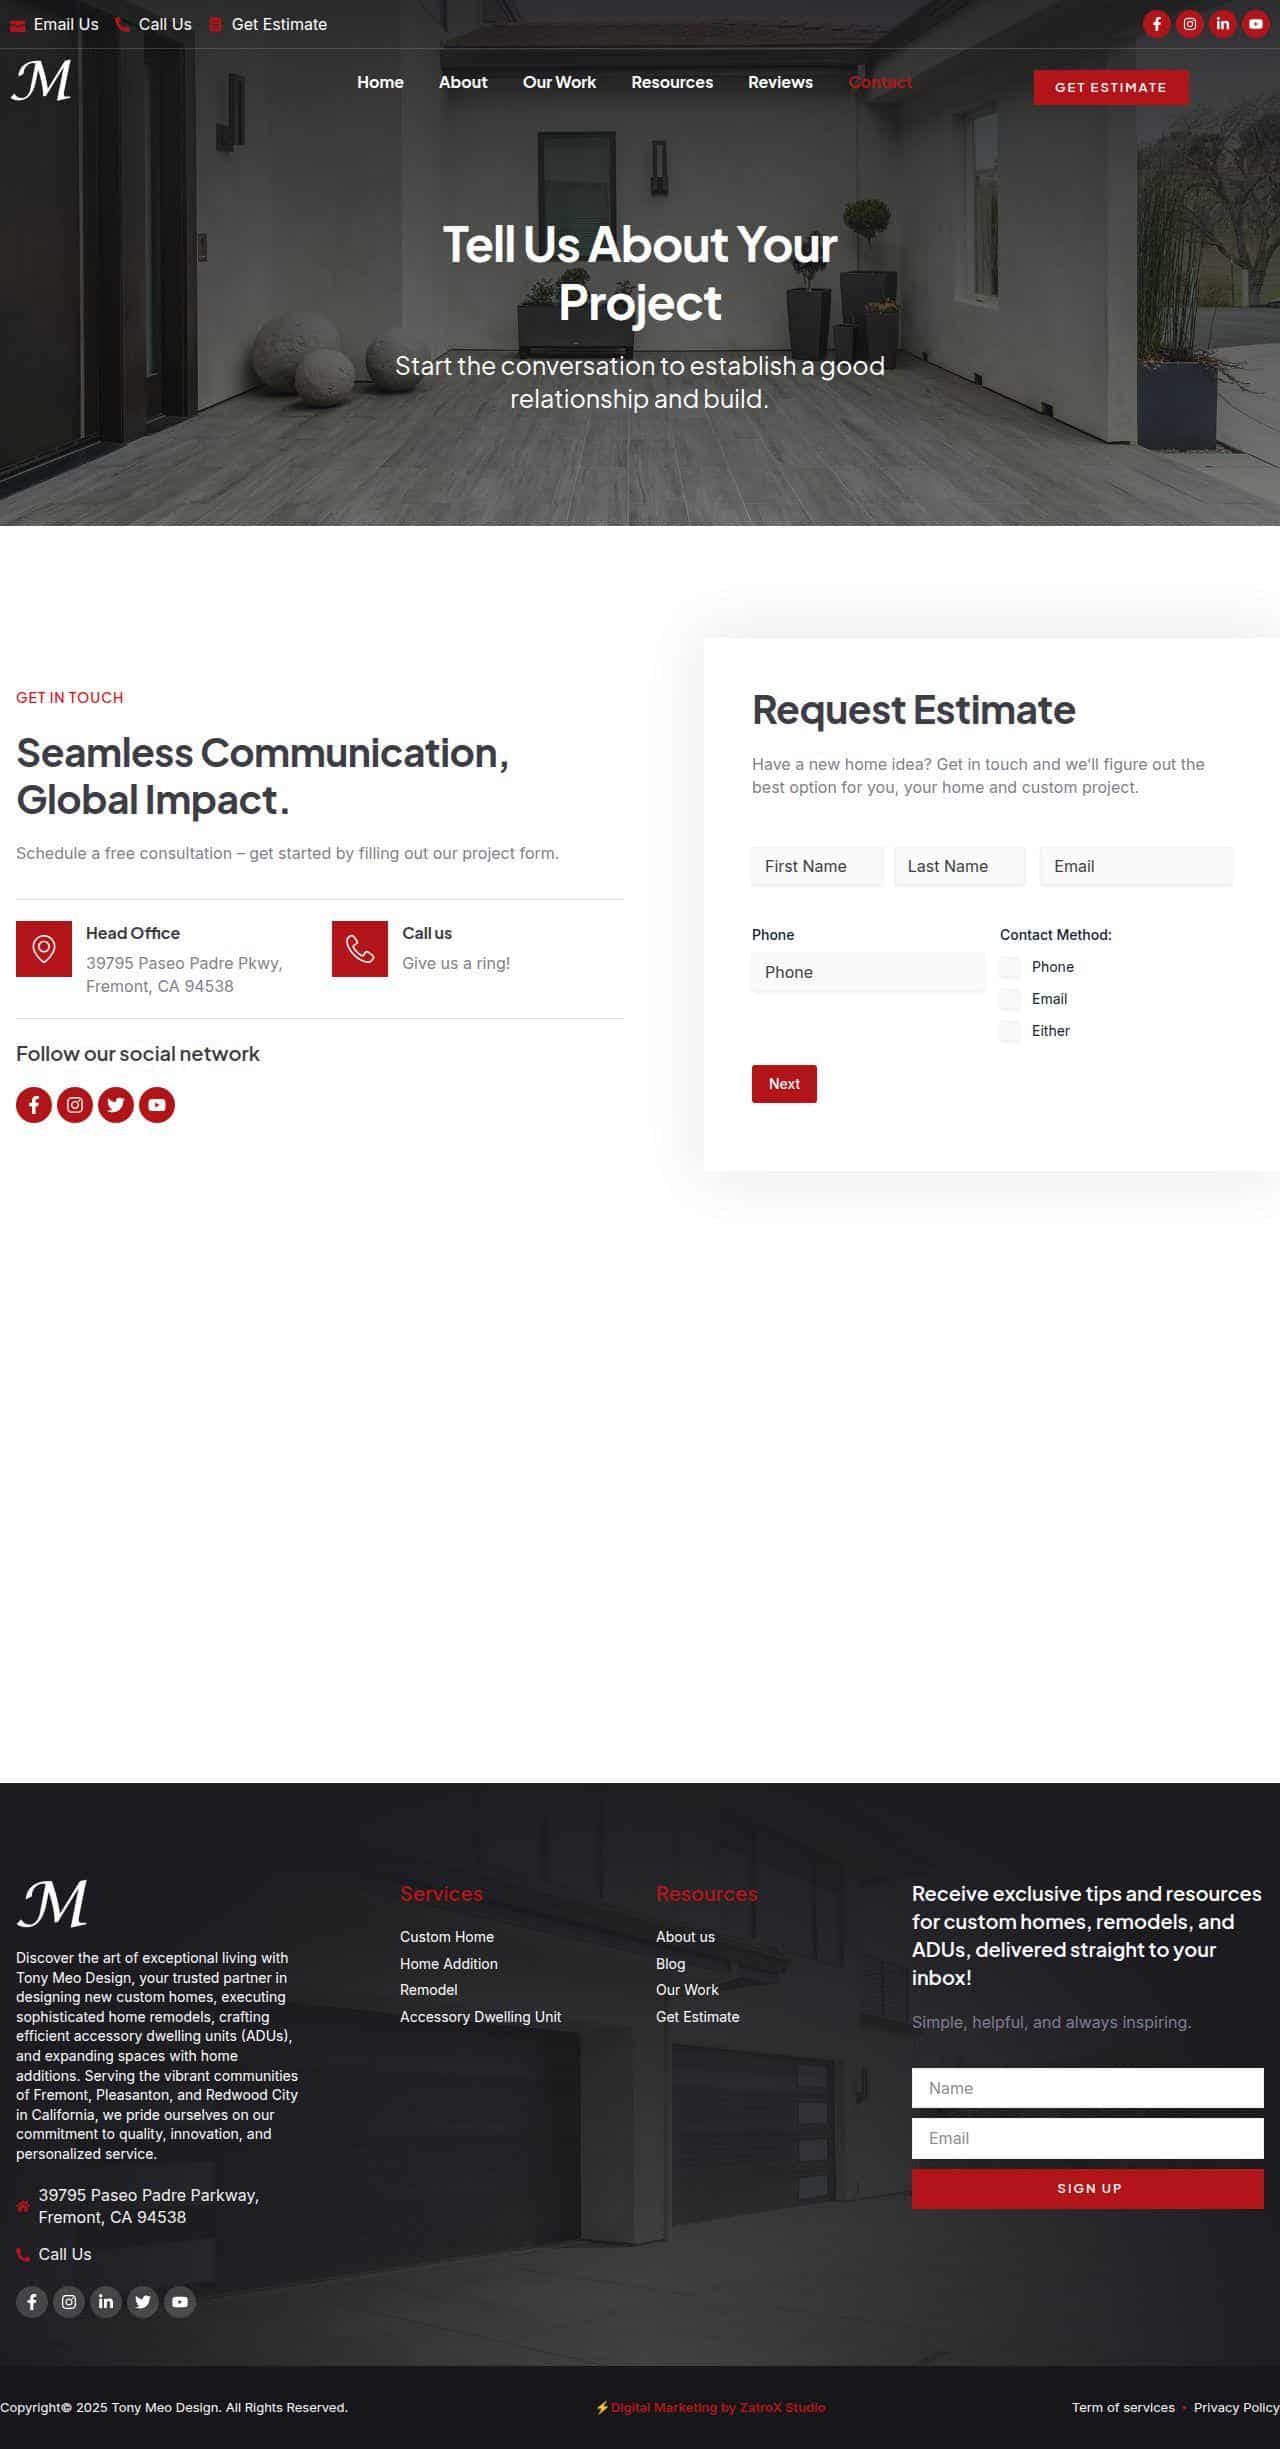Image resolution: width=1280 pixels, height=2449 pixels.
Task: Select the Either contact method checkbox
Action: [1010, 1031]
